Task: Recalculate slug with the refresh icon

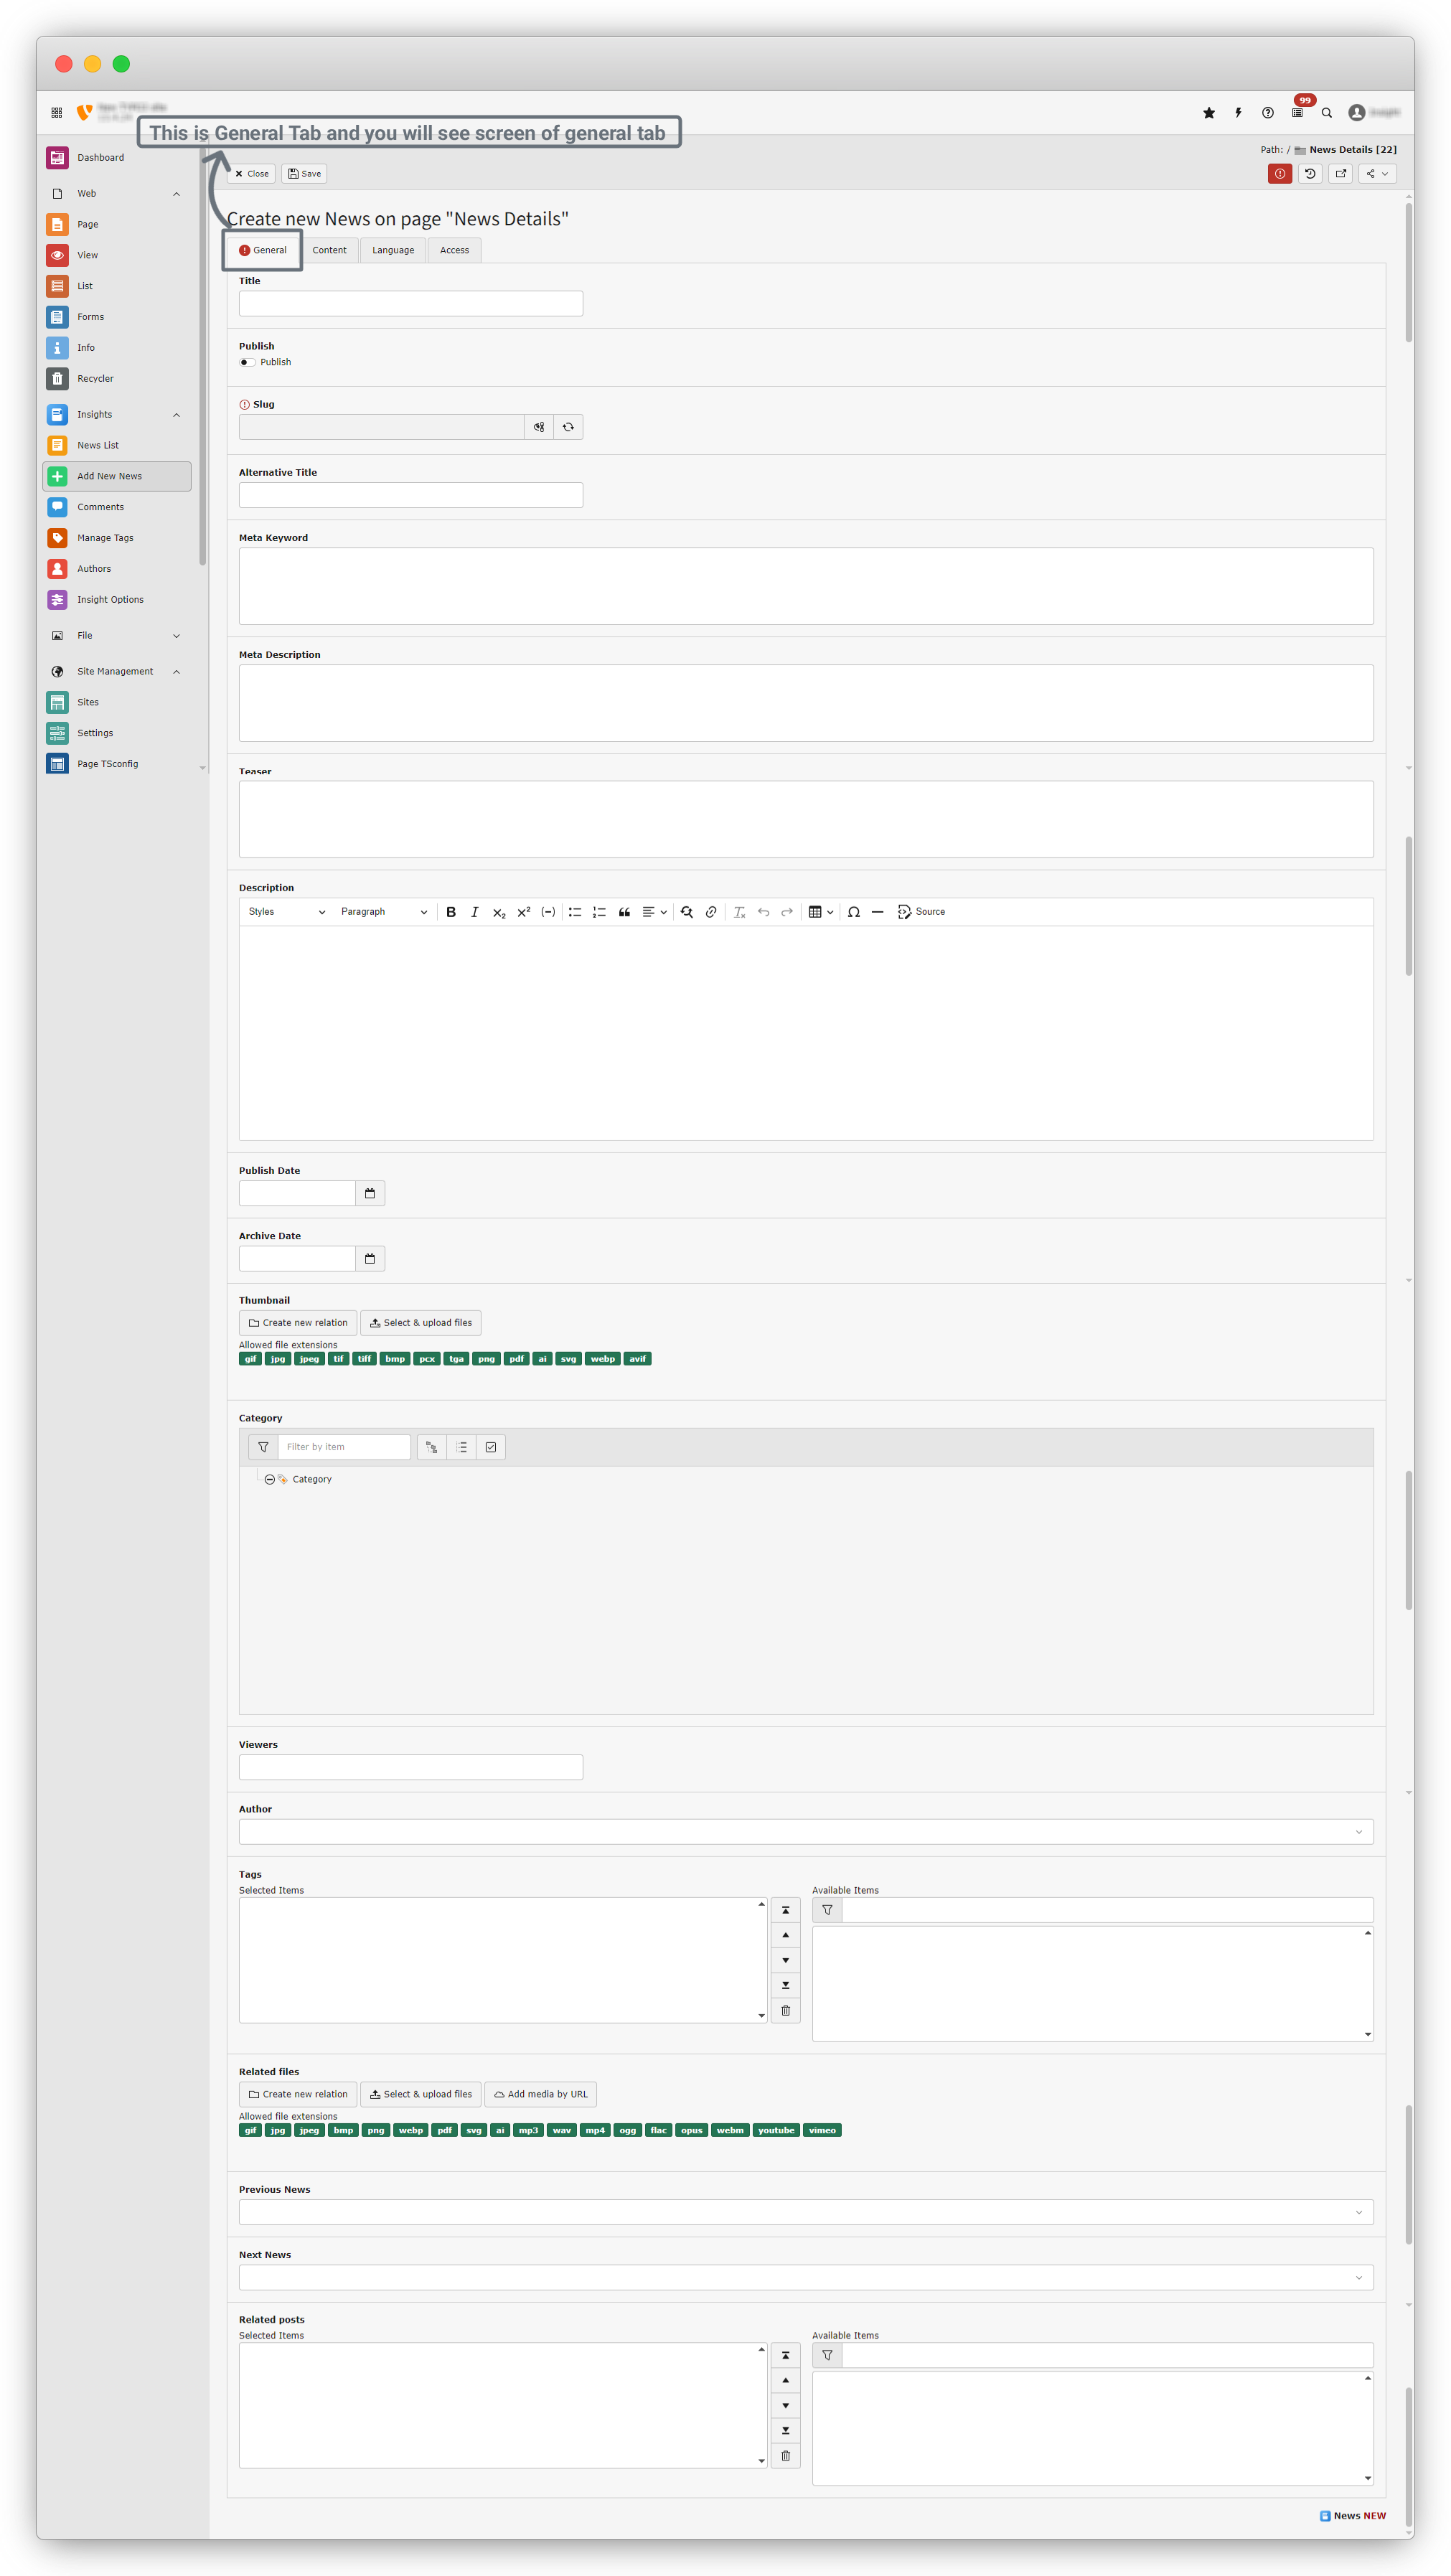Action: (x=568, y=427)
